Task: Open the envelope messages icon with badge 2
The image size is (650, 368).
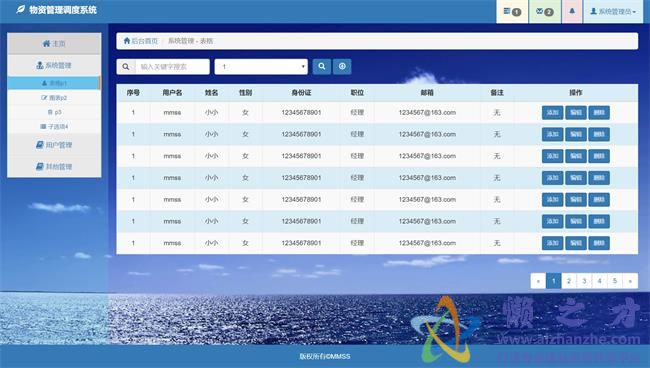Action: 545,12
